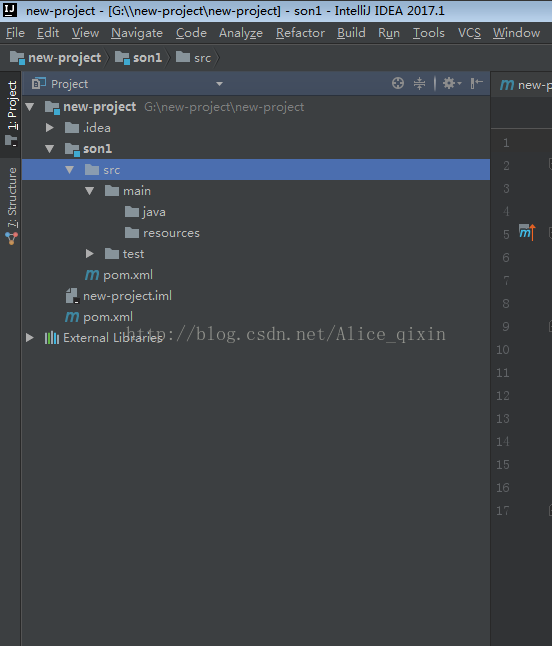Click new-project in the navigation breadcrumb
552x646 pixels.
click(x=55, y=58)
